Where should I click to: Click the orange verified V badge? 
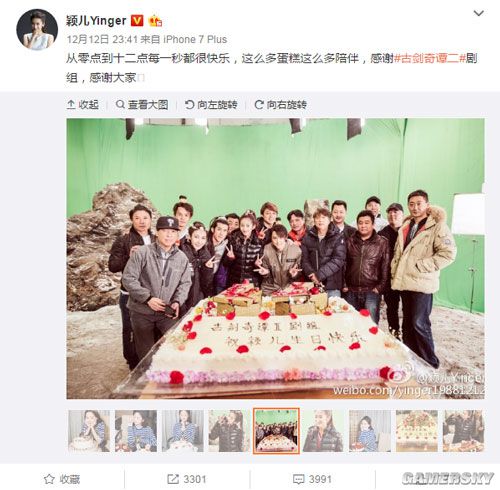[x=137, y=21]
